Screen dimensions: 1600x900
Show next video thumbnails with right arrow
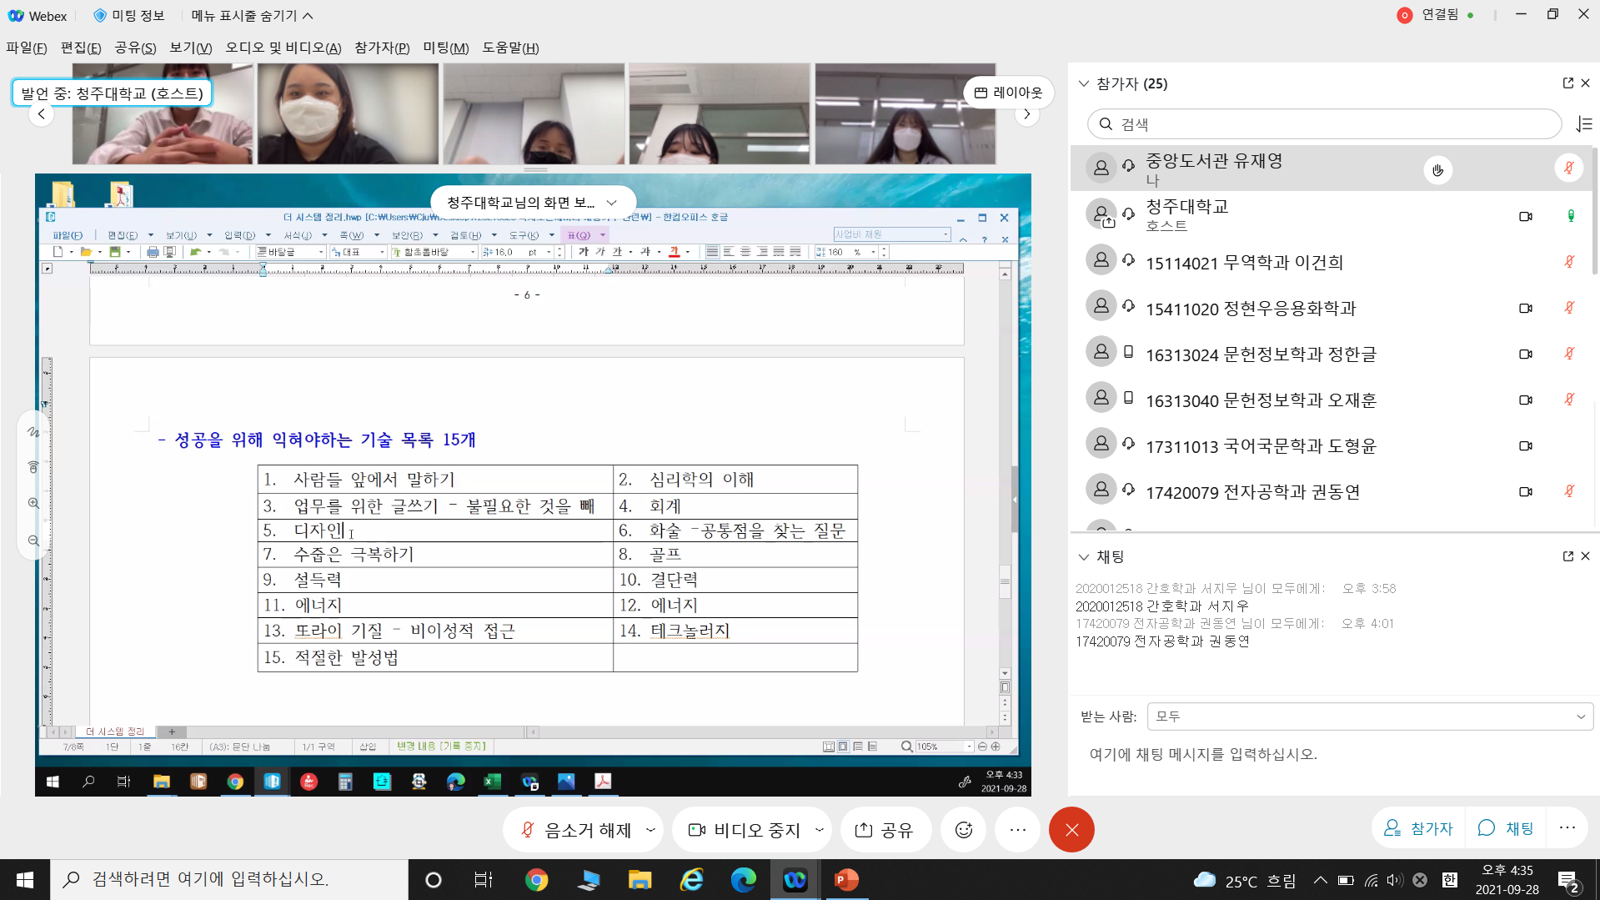pos(1027,114)
